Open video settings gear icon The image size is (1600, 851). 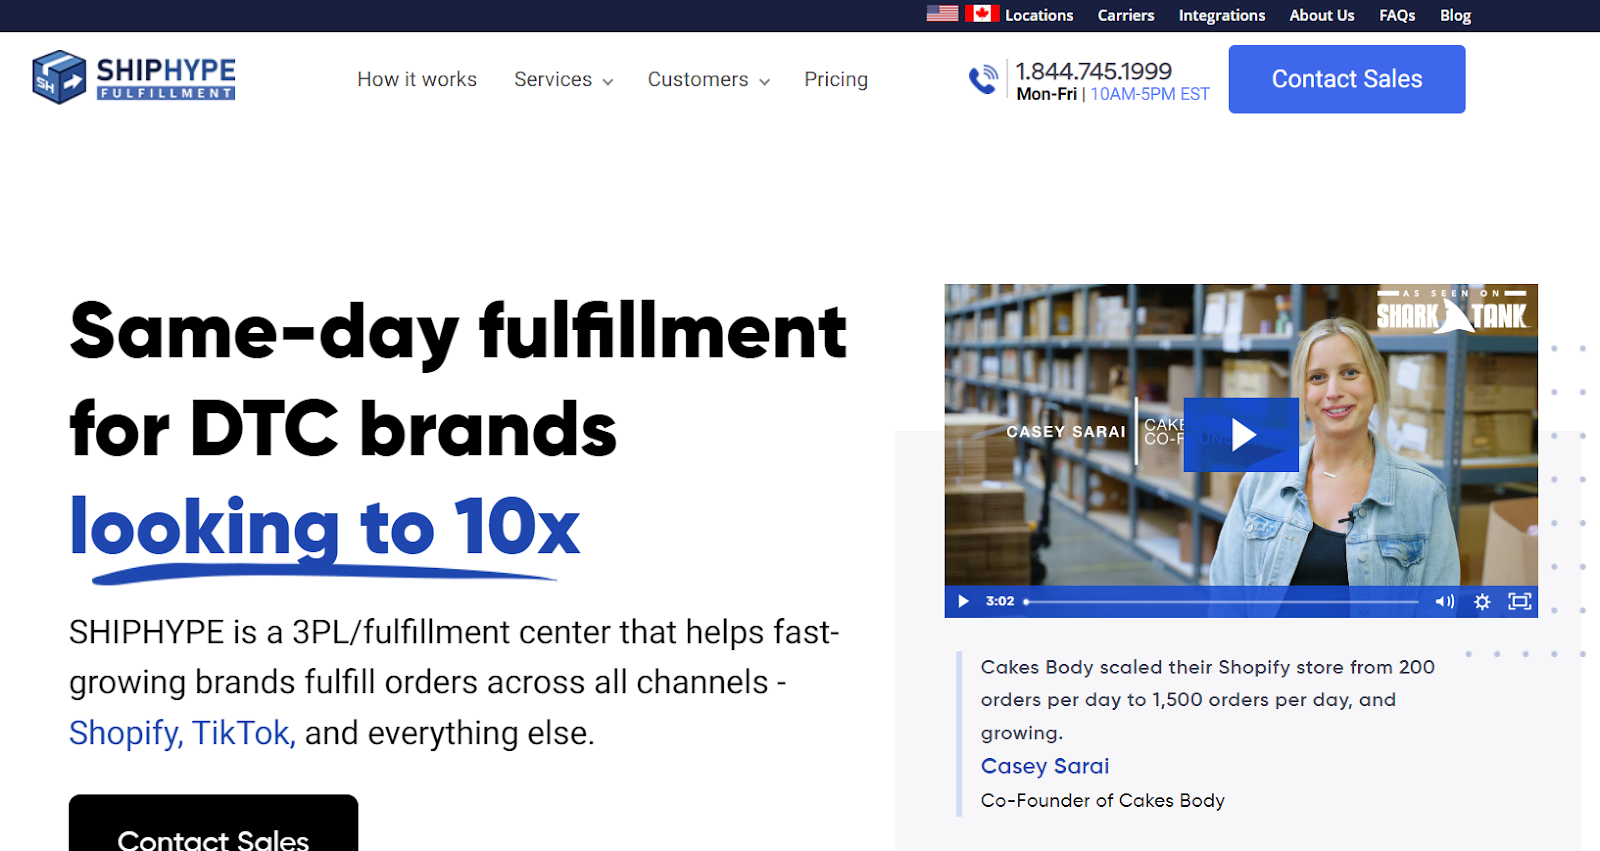tap(1482, 601)
